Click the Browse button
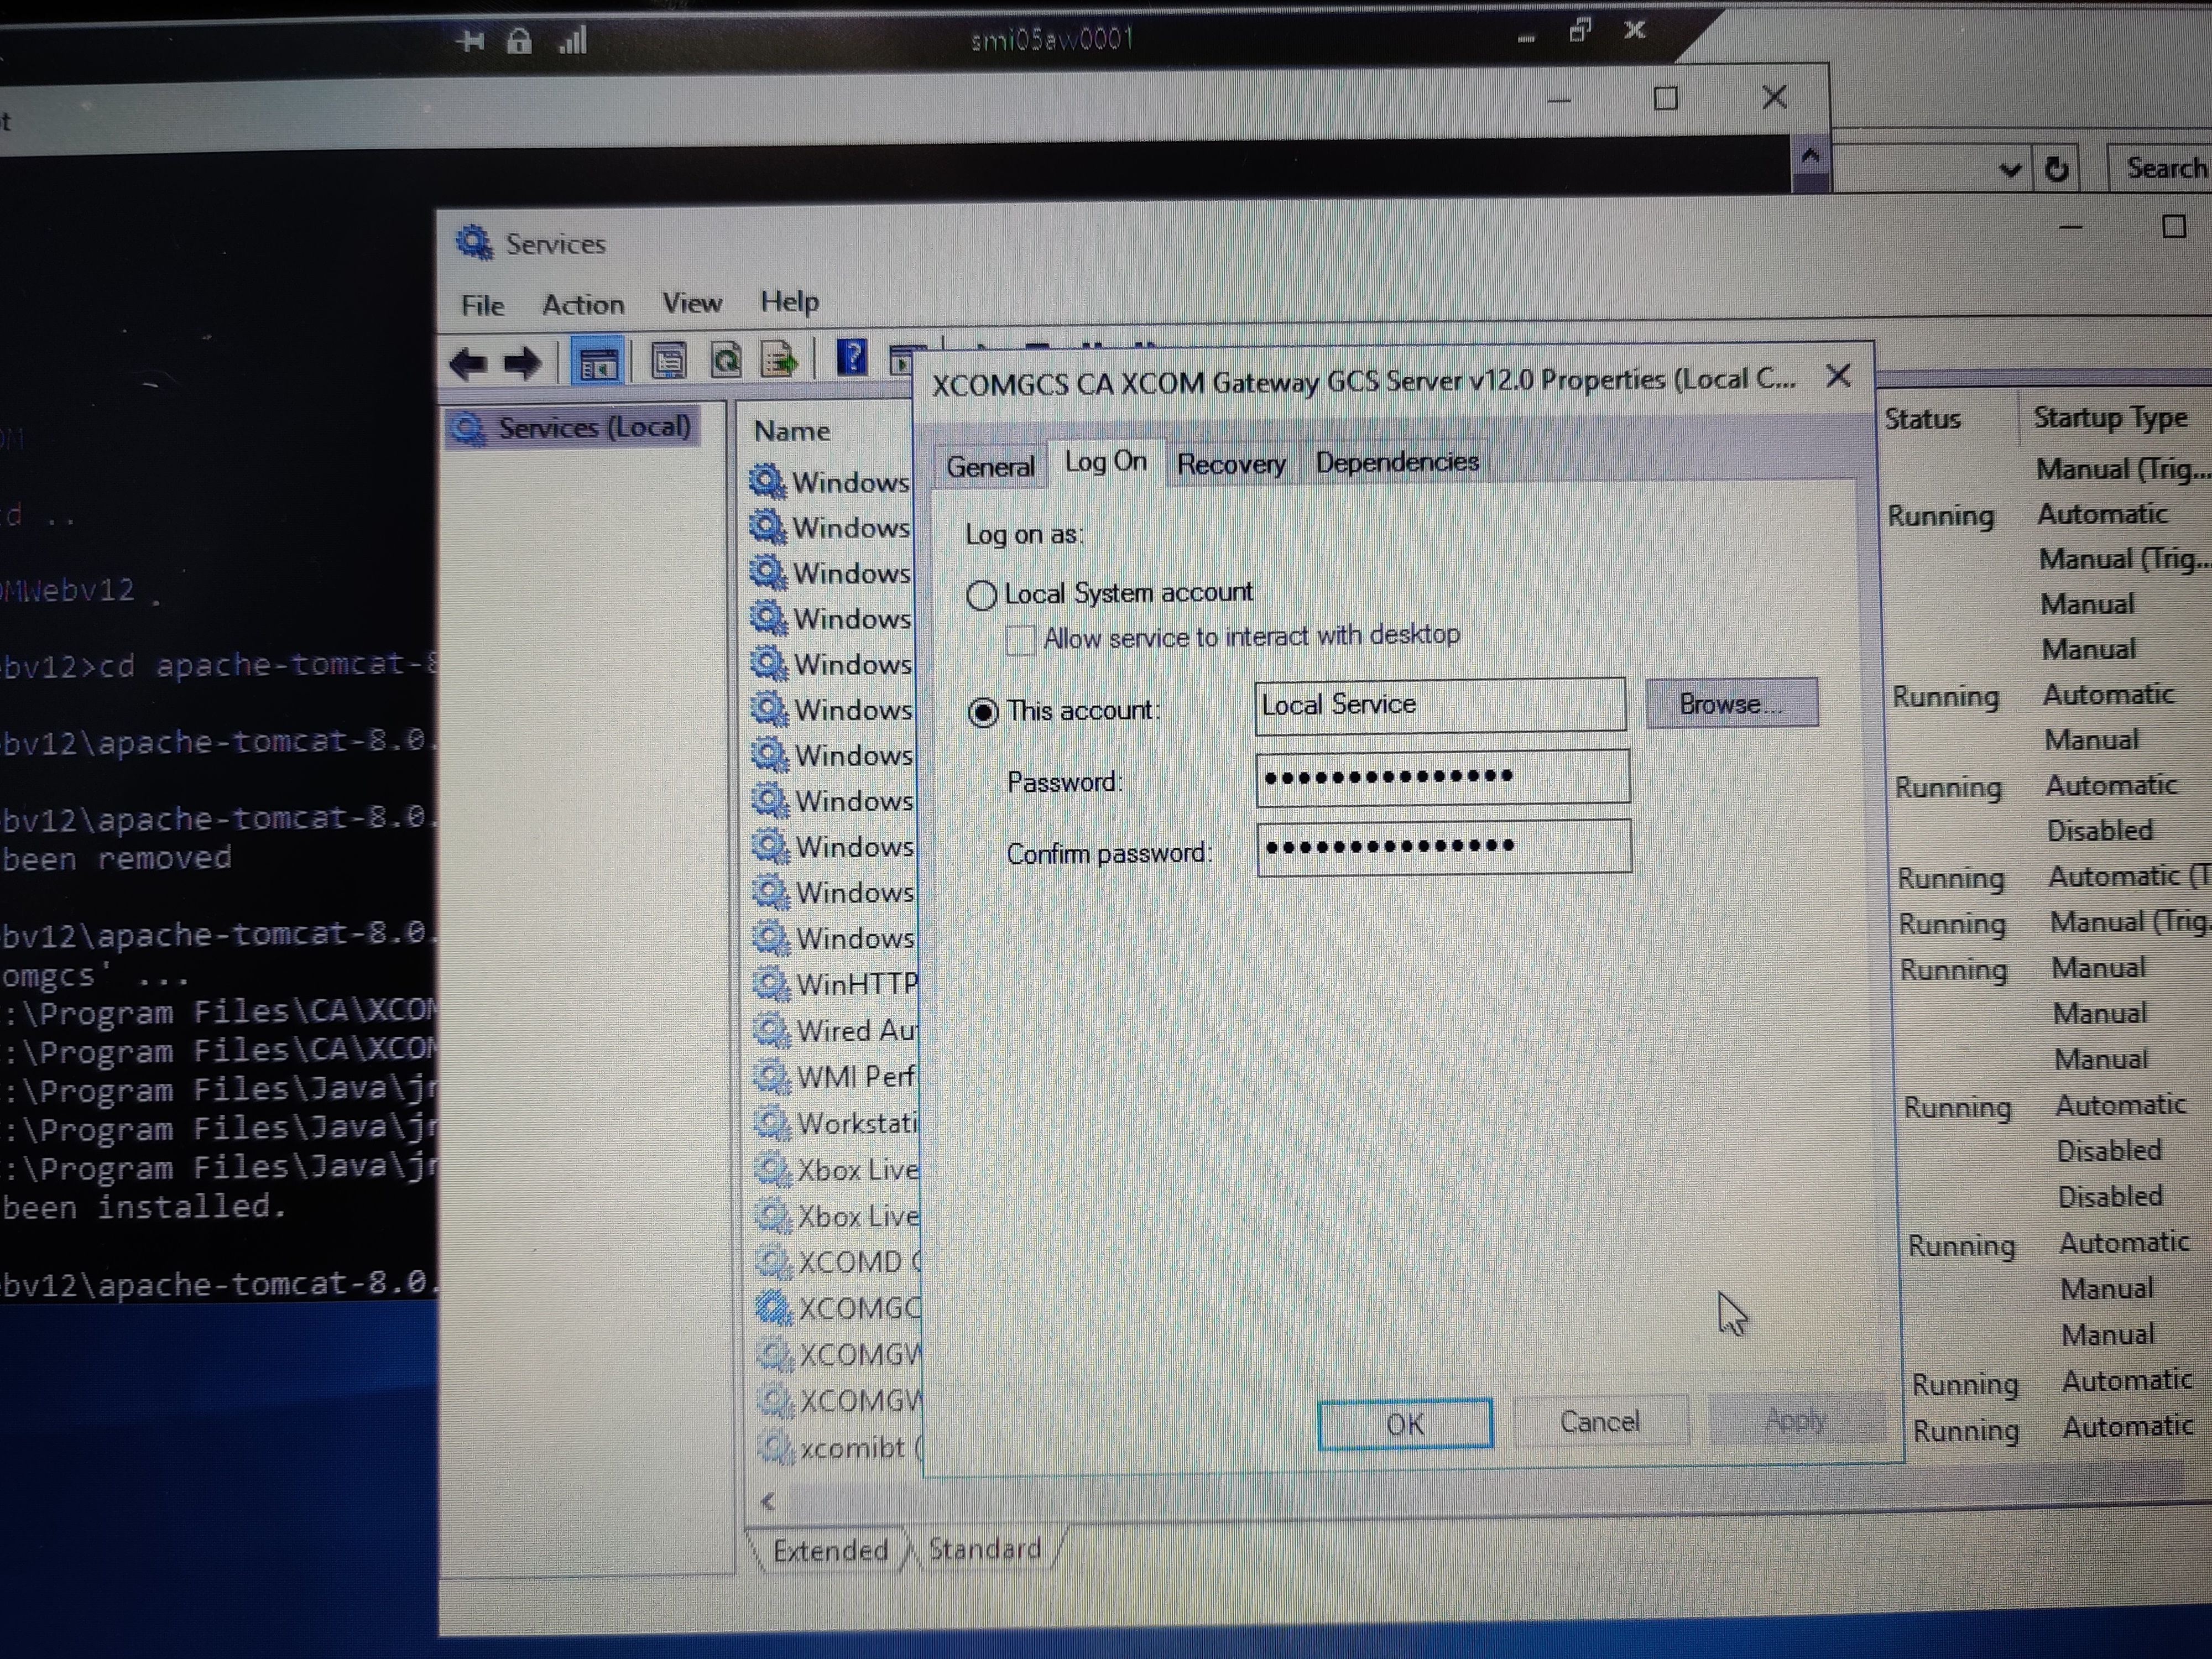 1730,704
